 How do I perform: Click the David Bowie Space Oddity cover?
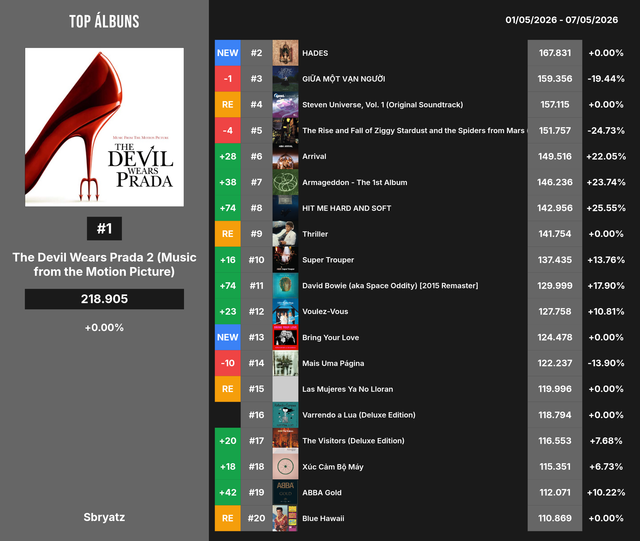click(285, 286)
